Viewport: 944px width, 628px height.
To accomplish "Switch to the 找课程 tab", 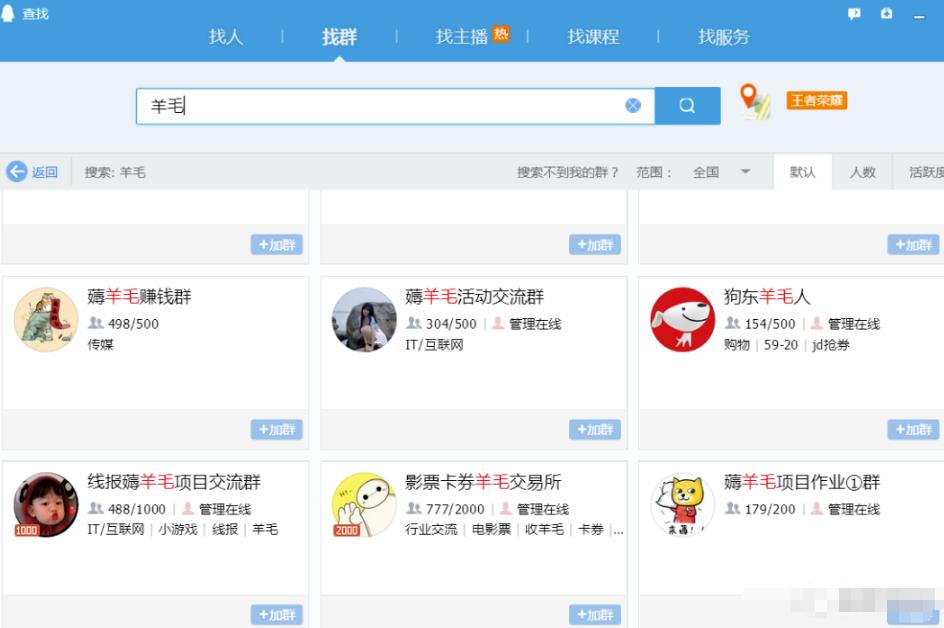I will pos(592,37).
